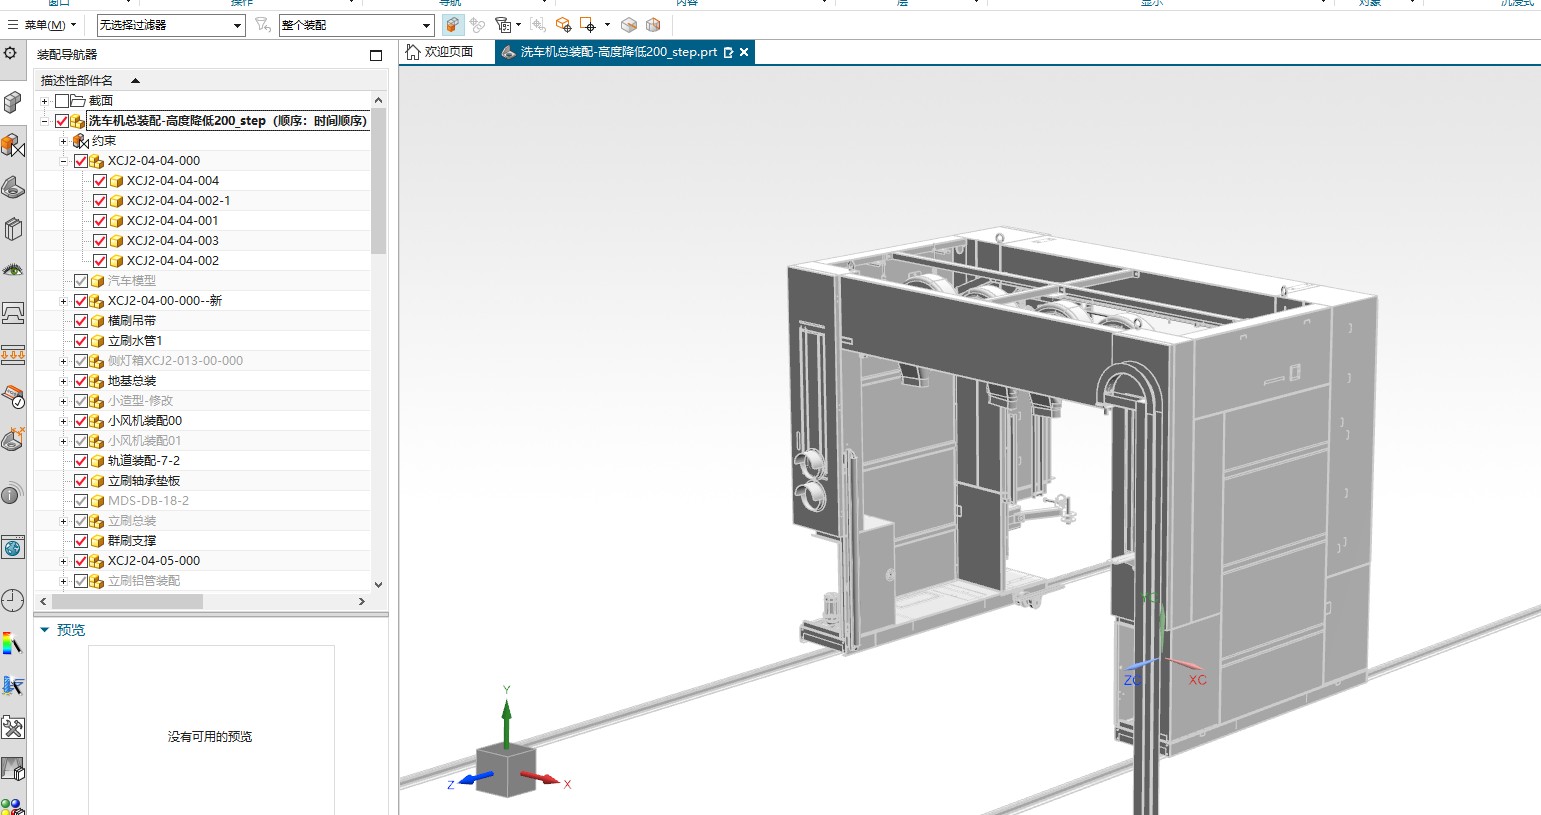Expand the XCJ2-04-05-000 node
The width and height of the screenshot is (1541, 815).
click(x=63, y=561)
